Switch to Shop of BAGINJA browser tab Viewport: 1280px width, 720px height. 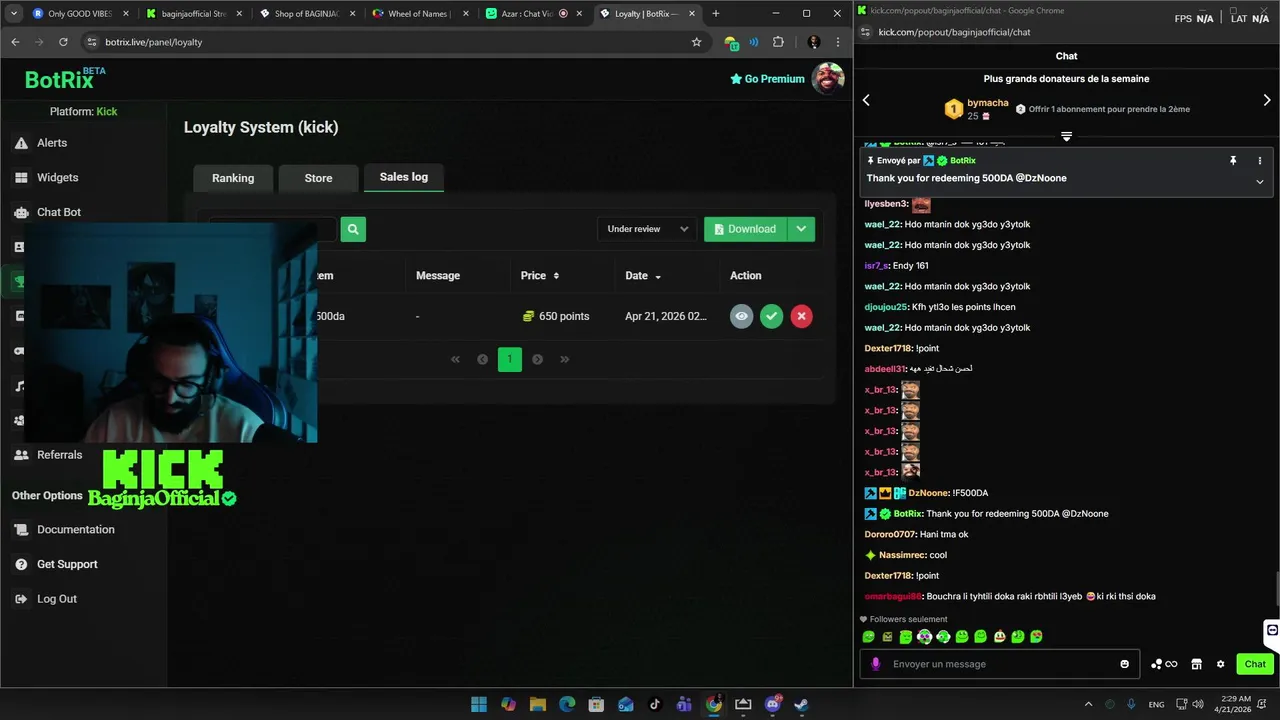coord(306,14)
